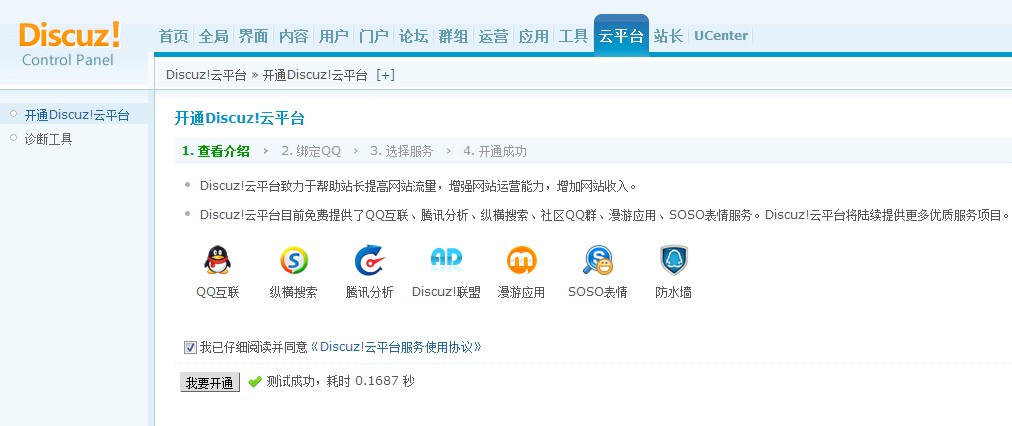Screen dimensions: 1012x426
Task: Open 诊断工具 in sidebar
Action: [x=48, y=139]
